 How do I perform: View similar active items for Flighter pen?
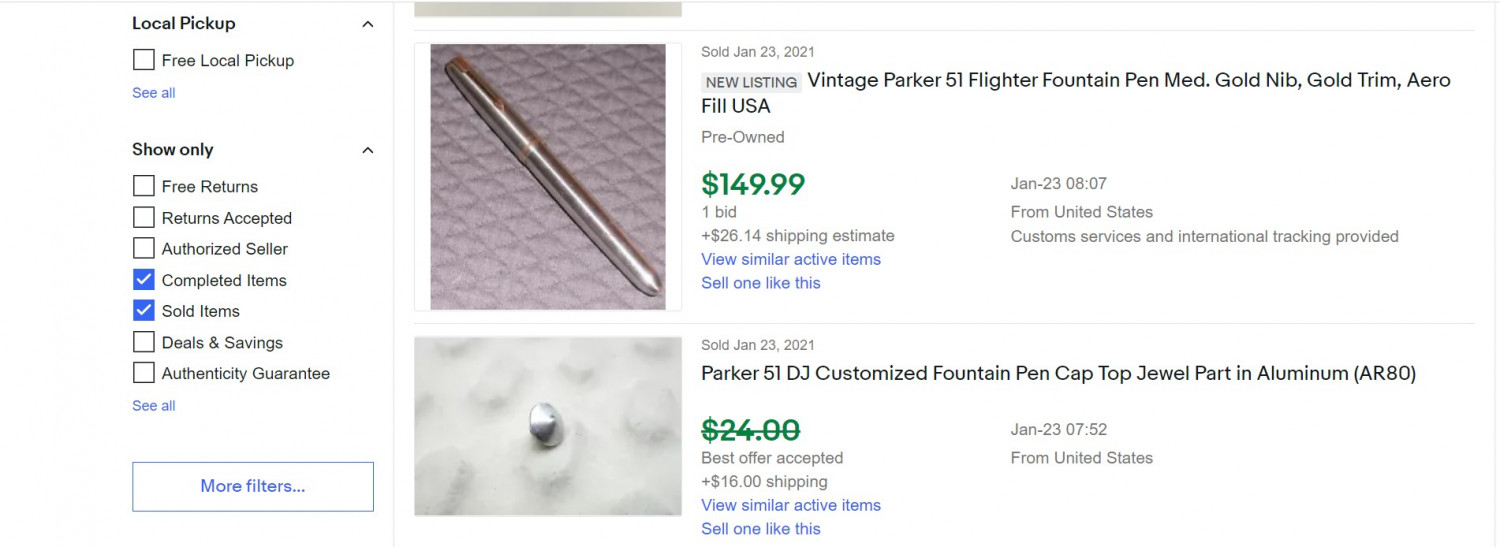click(x=791, y=259)
